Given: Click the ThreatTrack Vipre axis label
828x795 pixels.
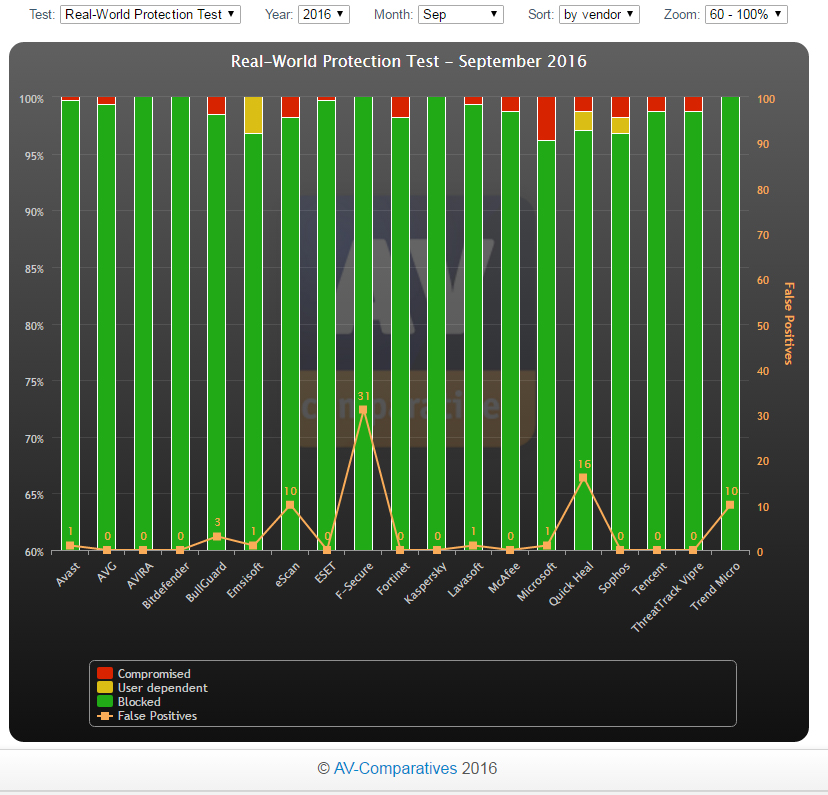Looking at the screenshot, I should click(667, 597).
